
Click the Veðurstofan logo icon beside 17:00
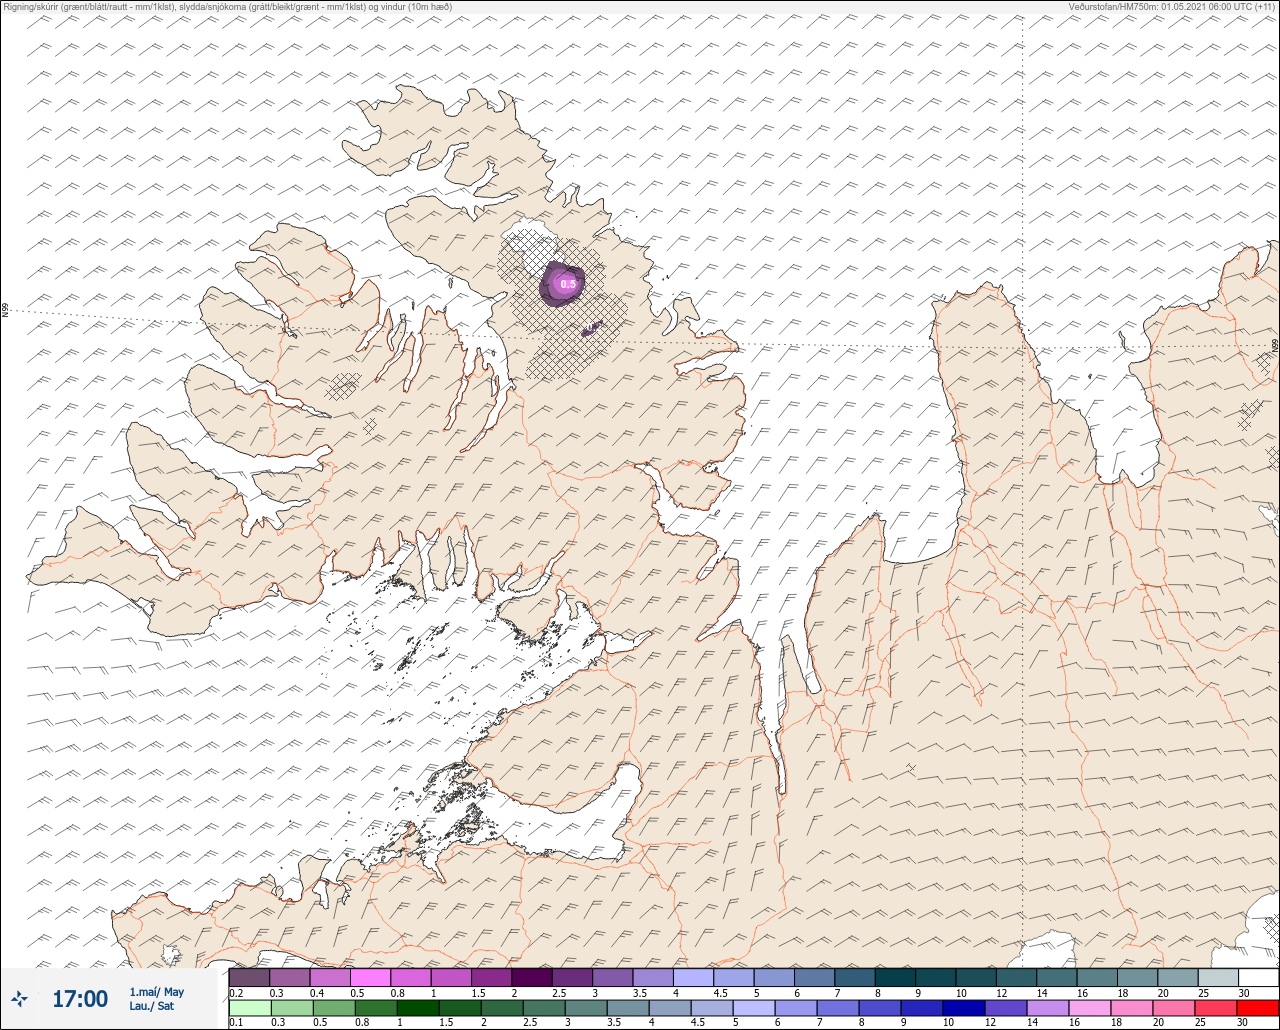pyautogui.click(x=20, y=998)
